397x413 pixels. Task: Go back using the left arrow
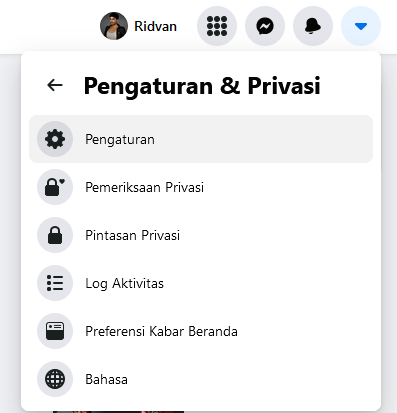pos(55,85)
